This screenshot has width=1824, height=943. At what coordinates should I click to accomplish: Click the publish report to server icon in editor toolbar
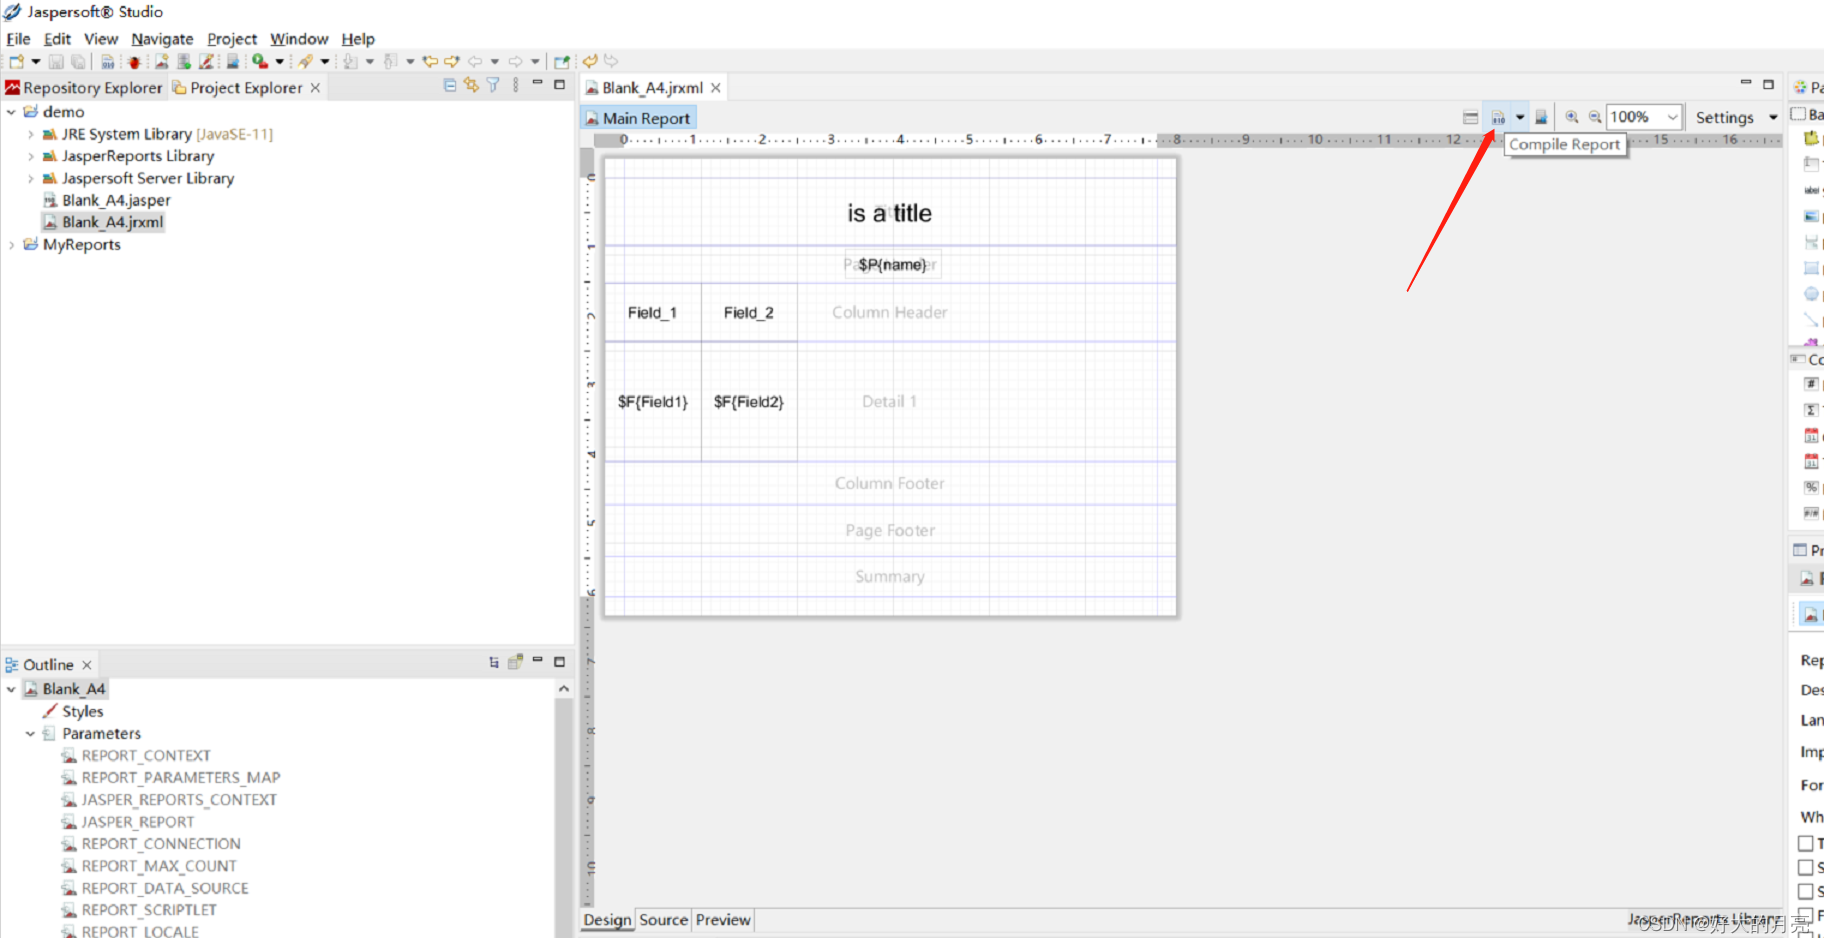(1541, 117)
